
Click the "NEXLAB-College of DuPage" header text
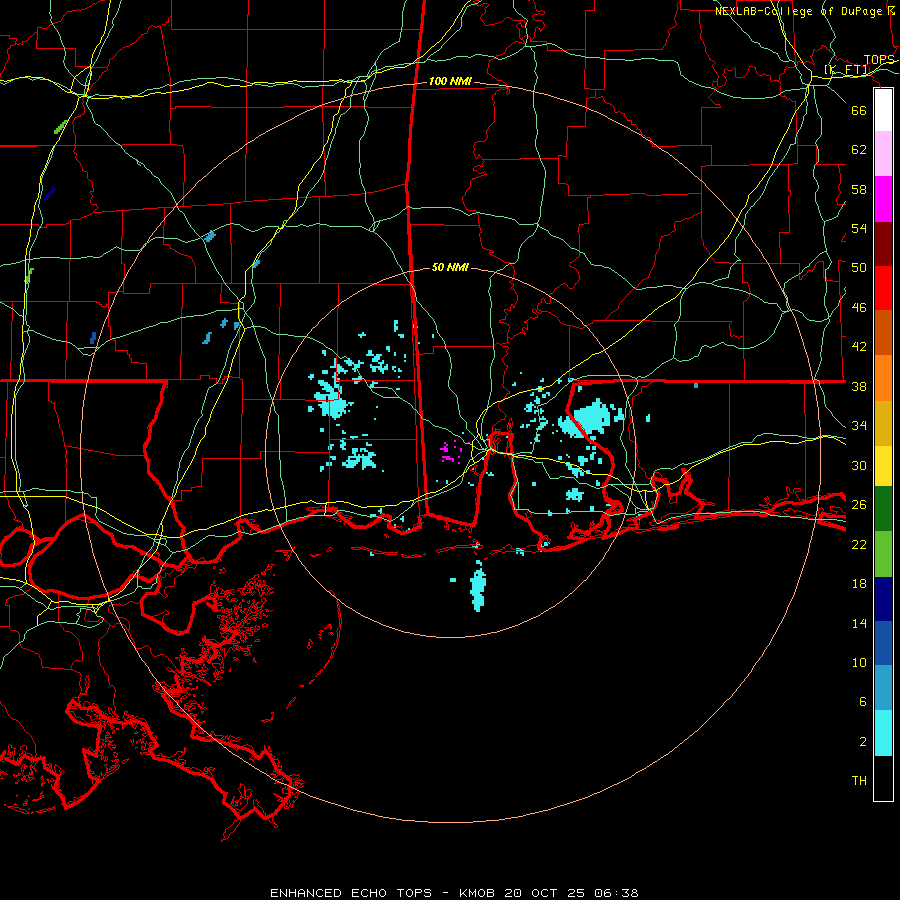[798, 11]
